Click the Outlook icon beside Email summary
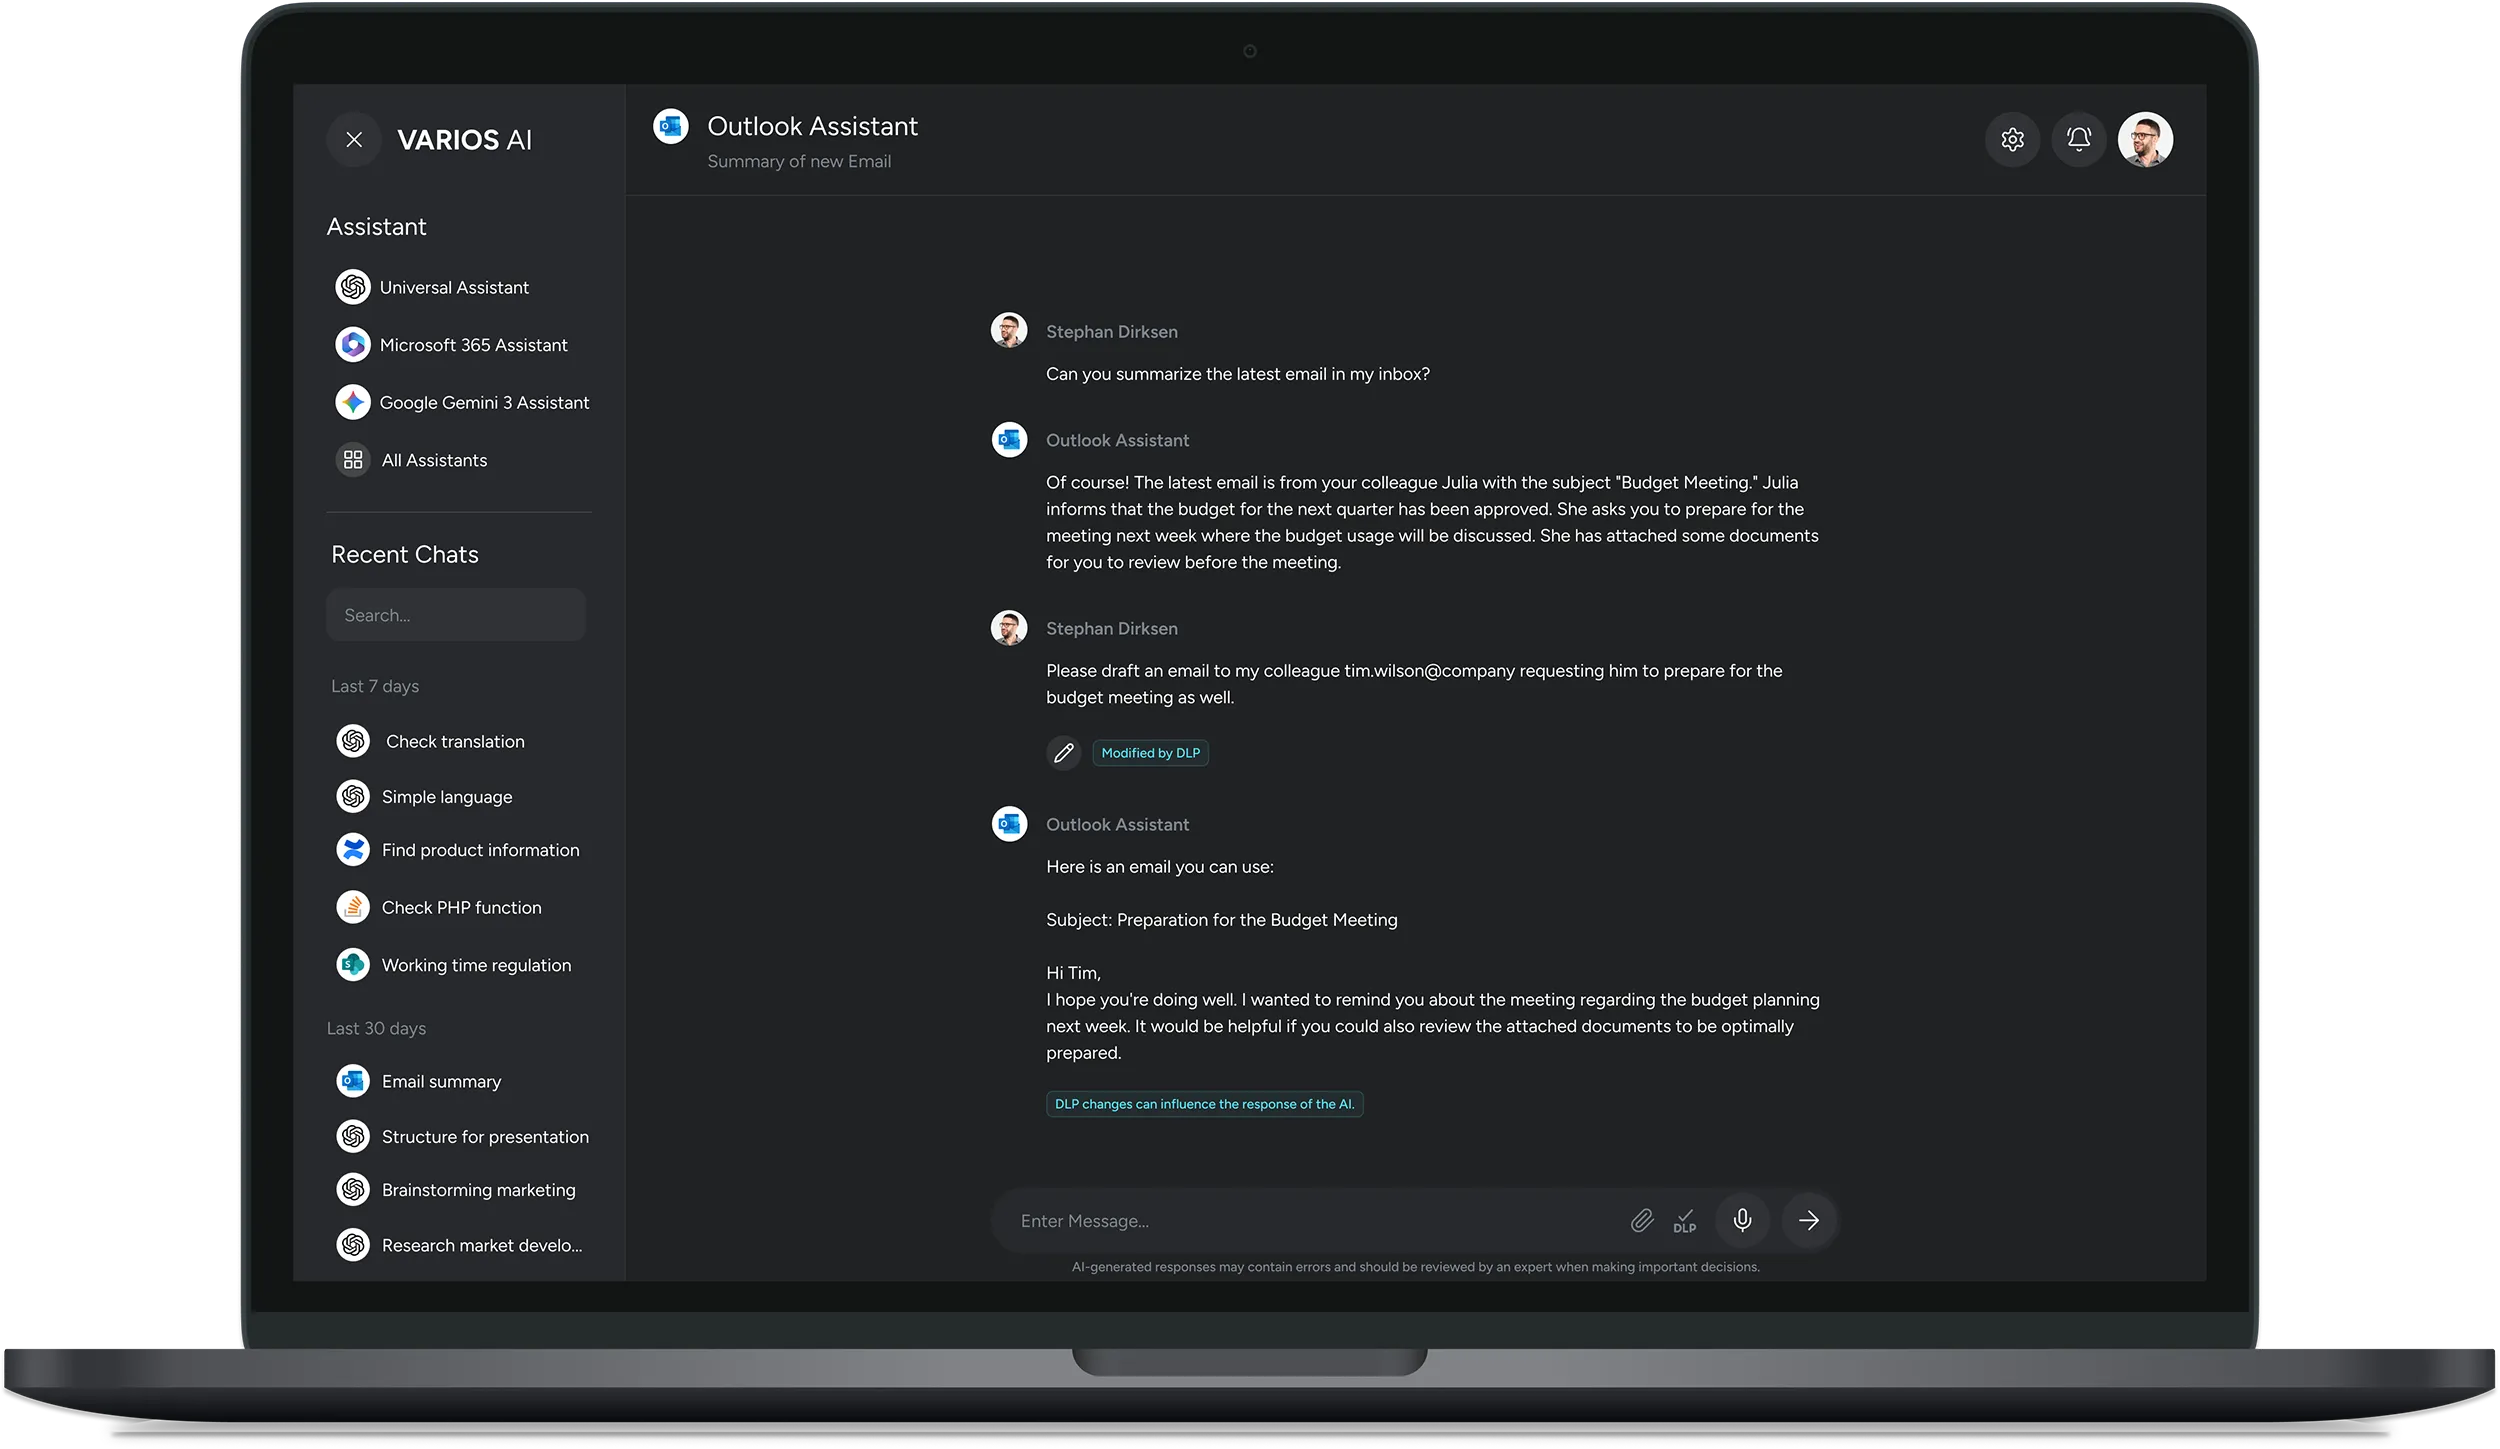 click(353, 1081)
